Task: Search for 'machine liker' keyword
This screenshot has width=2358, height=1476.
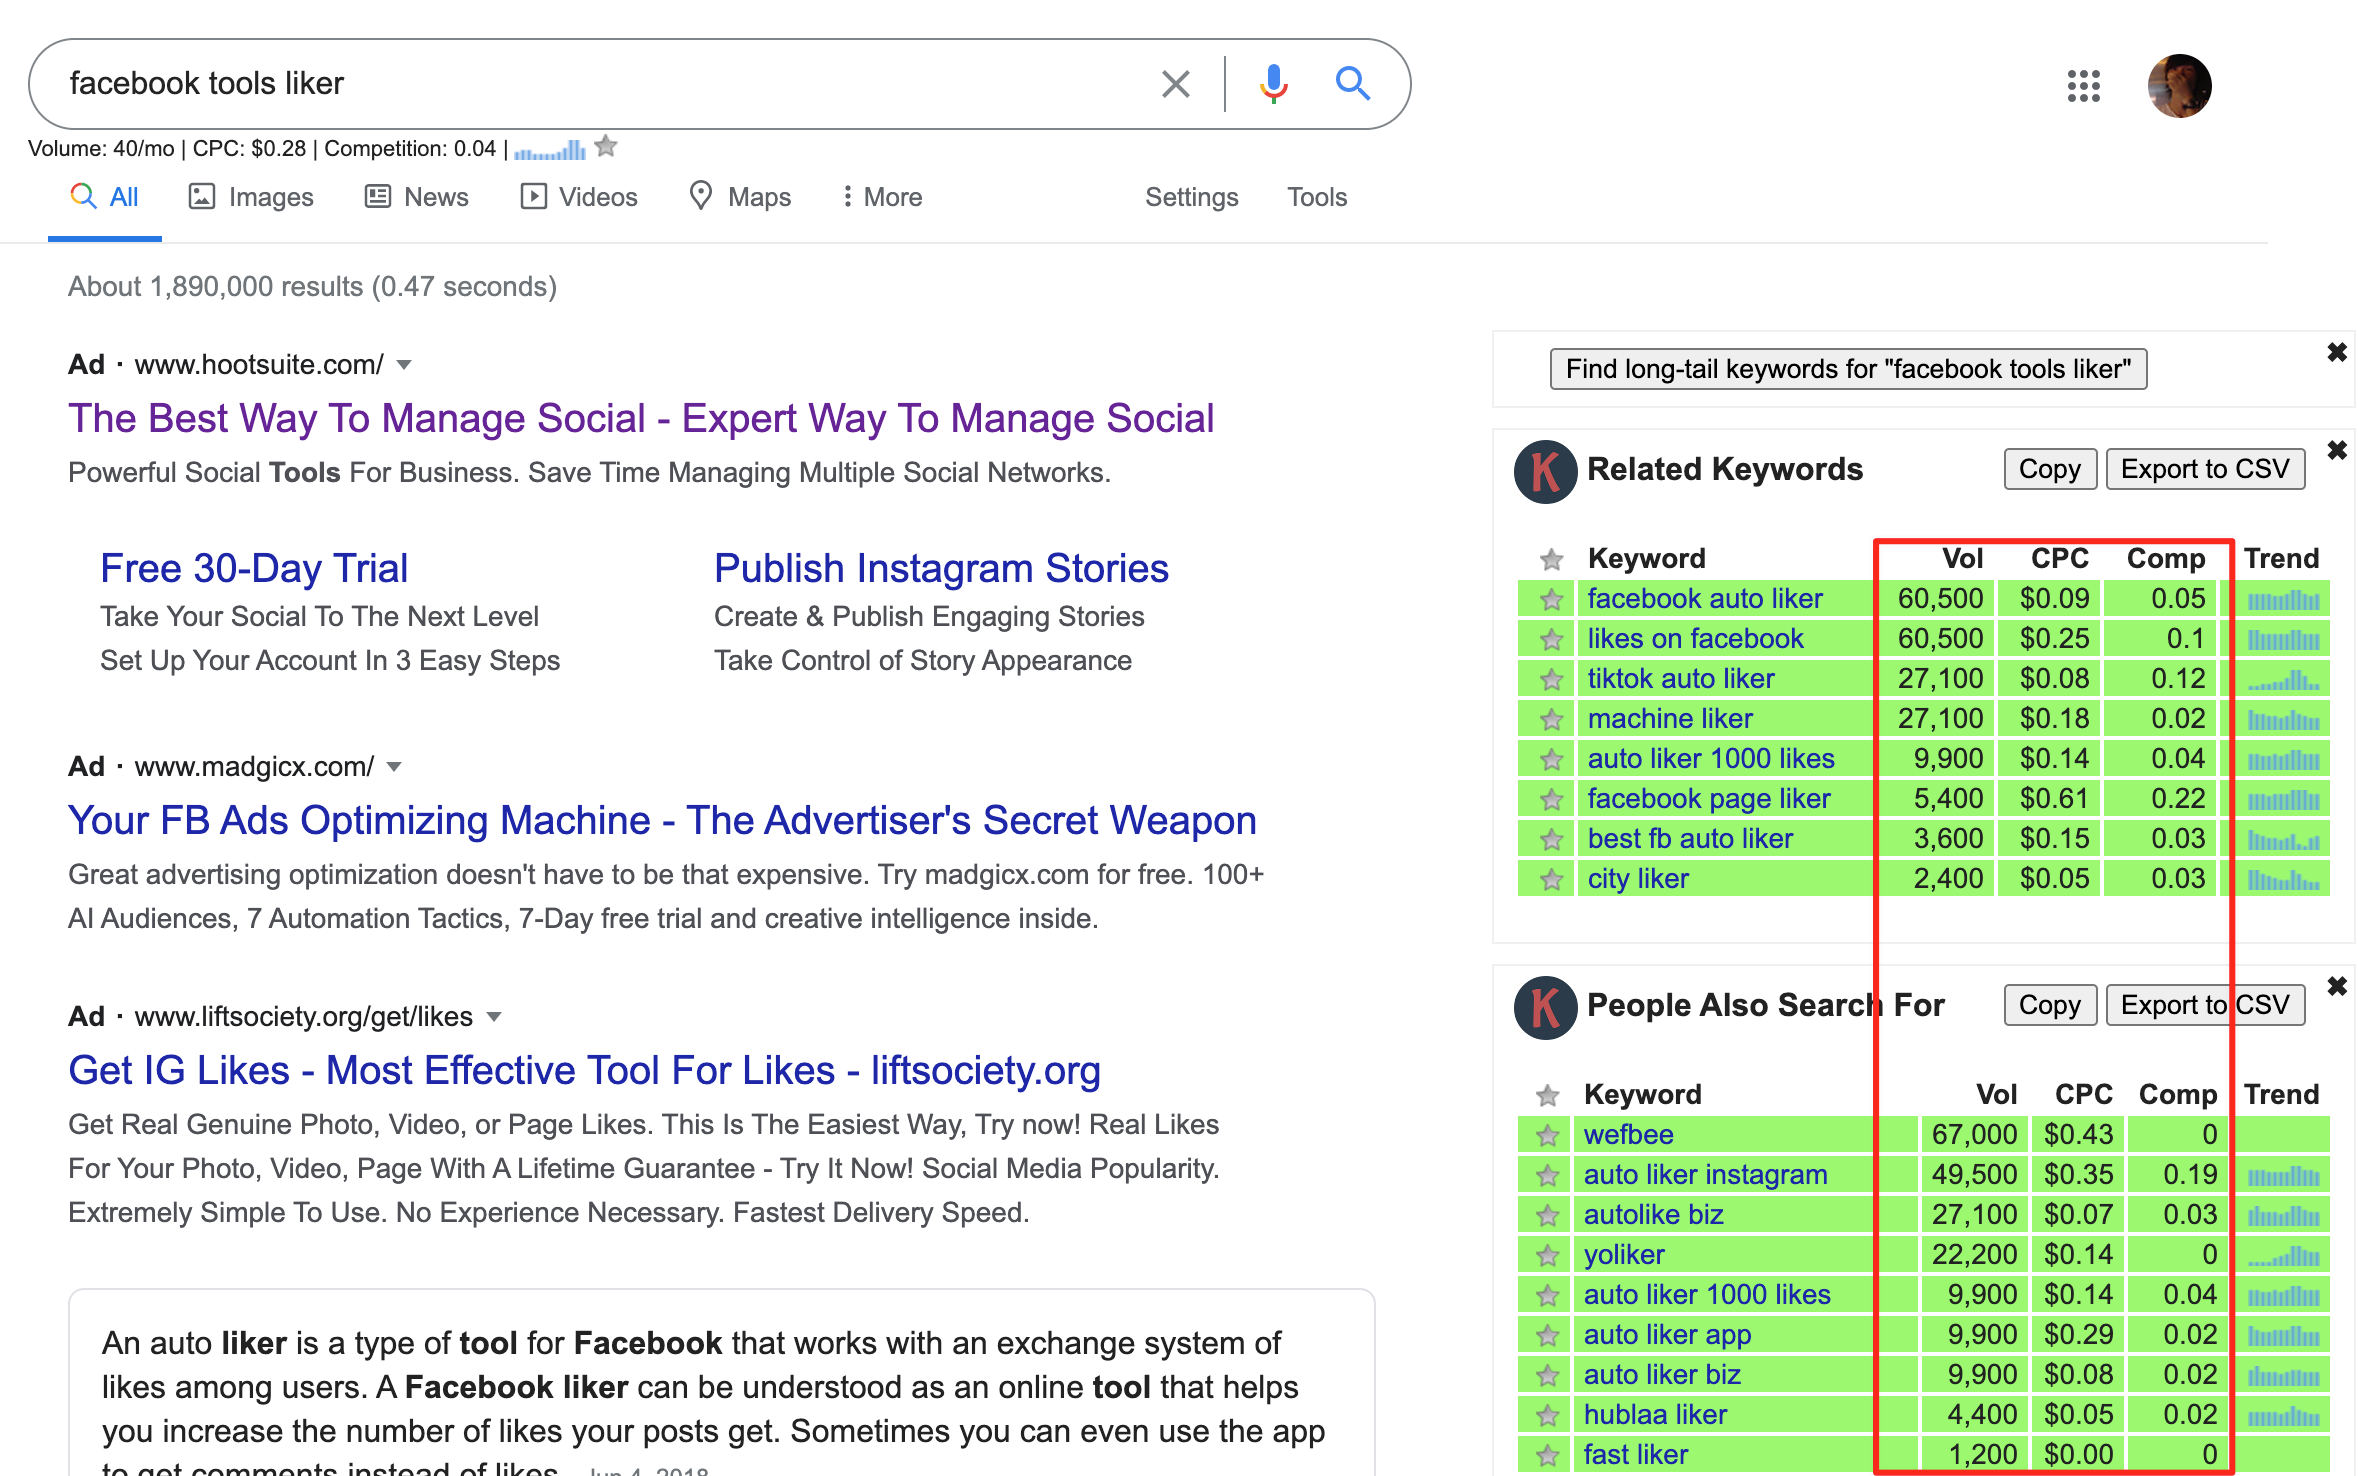Action: 1670,719
